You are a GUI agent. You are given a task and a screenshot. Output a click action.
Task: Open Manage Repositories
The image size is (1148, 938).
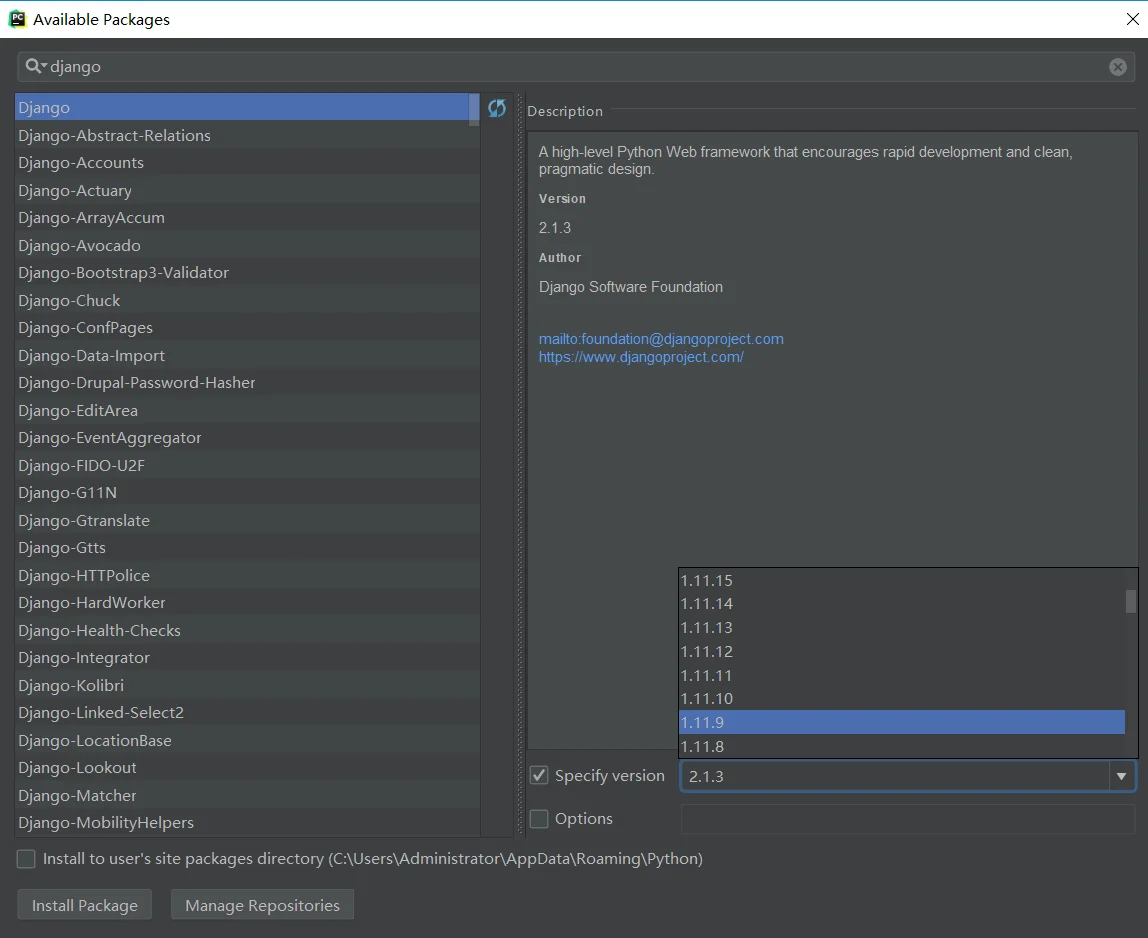click(262, 905)
